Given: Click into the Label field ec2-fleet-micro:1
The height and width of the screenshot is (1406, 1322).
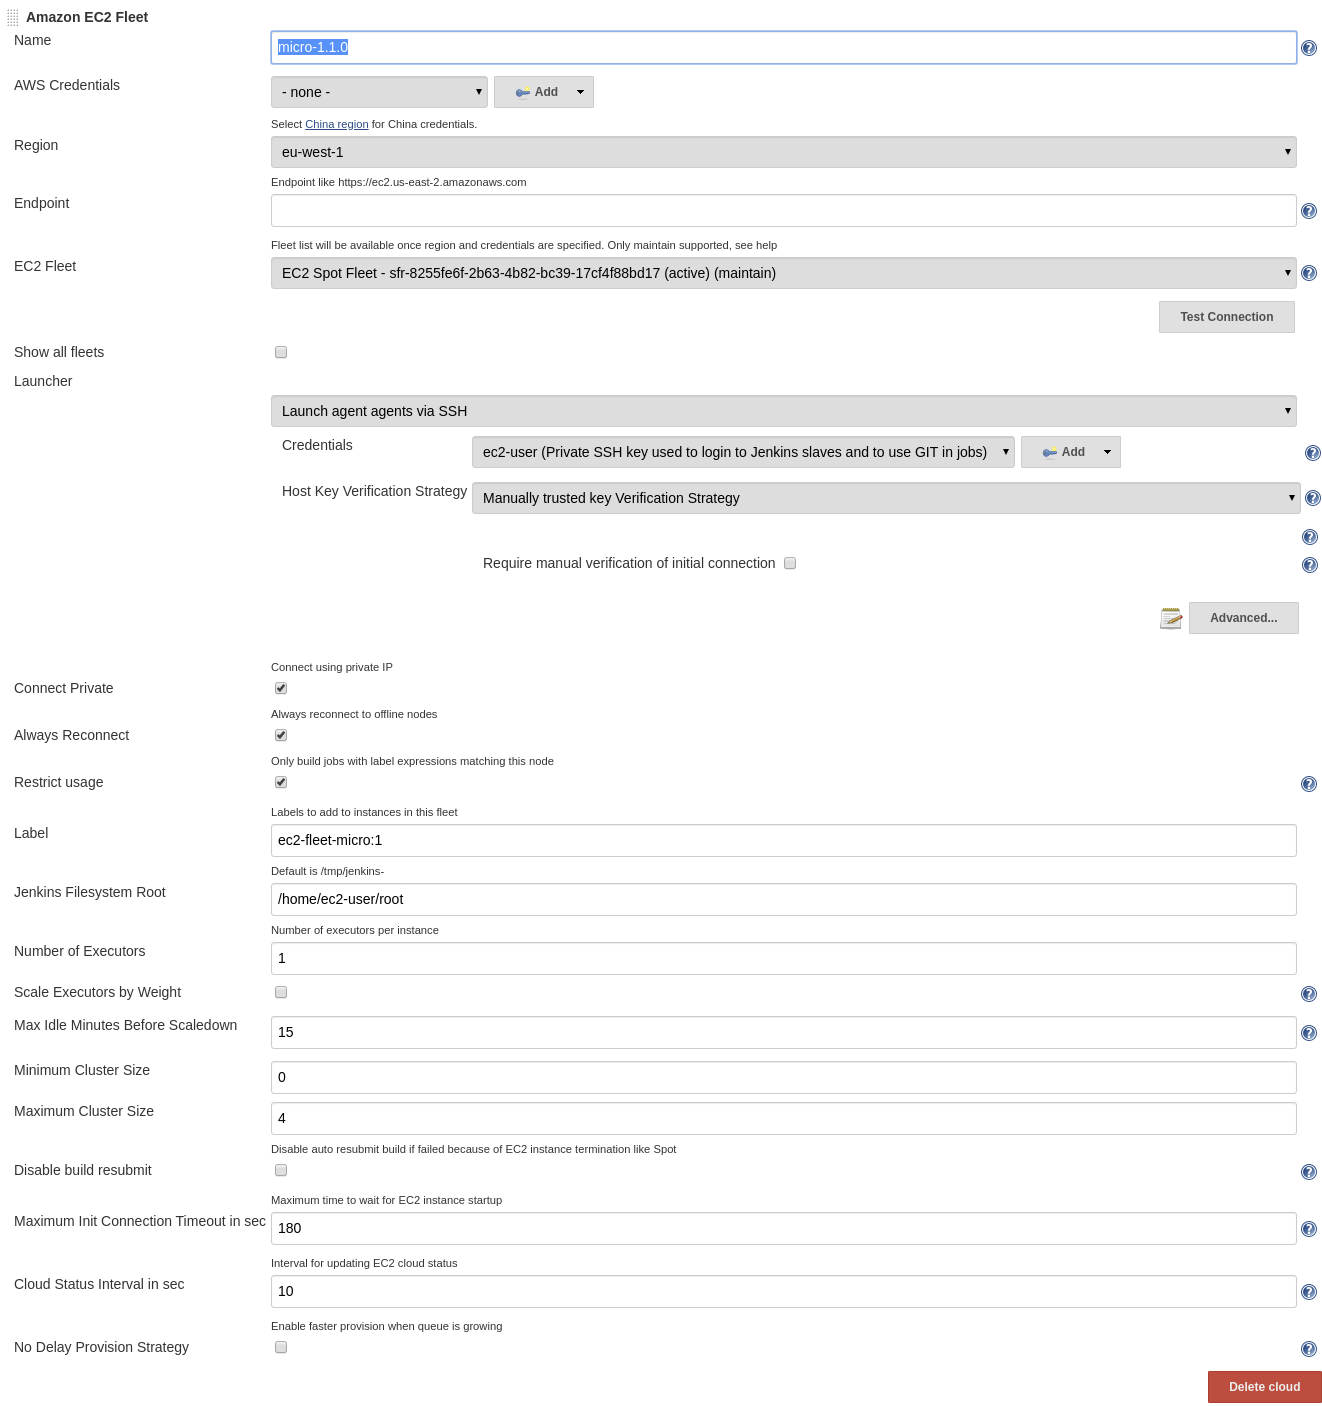Looking at the screenshot, I should pyautogui.click(x=784, y=840).
